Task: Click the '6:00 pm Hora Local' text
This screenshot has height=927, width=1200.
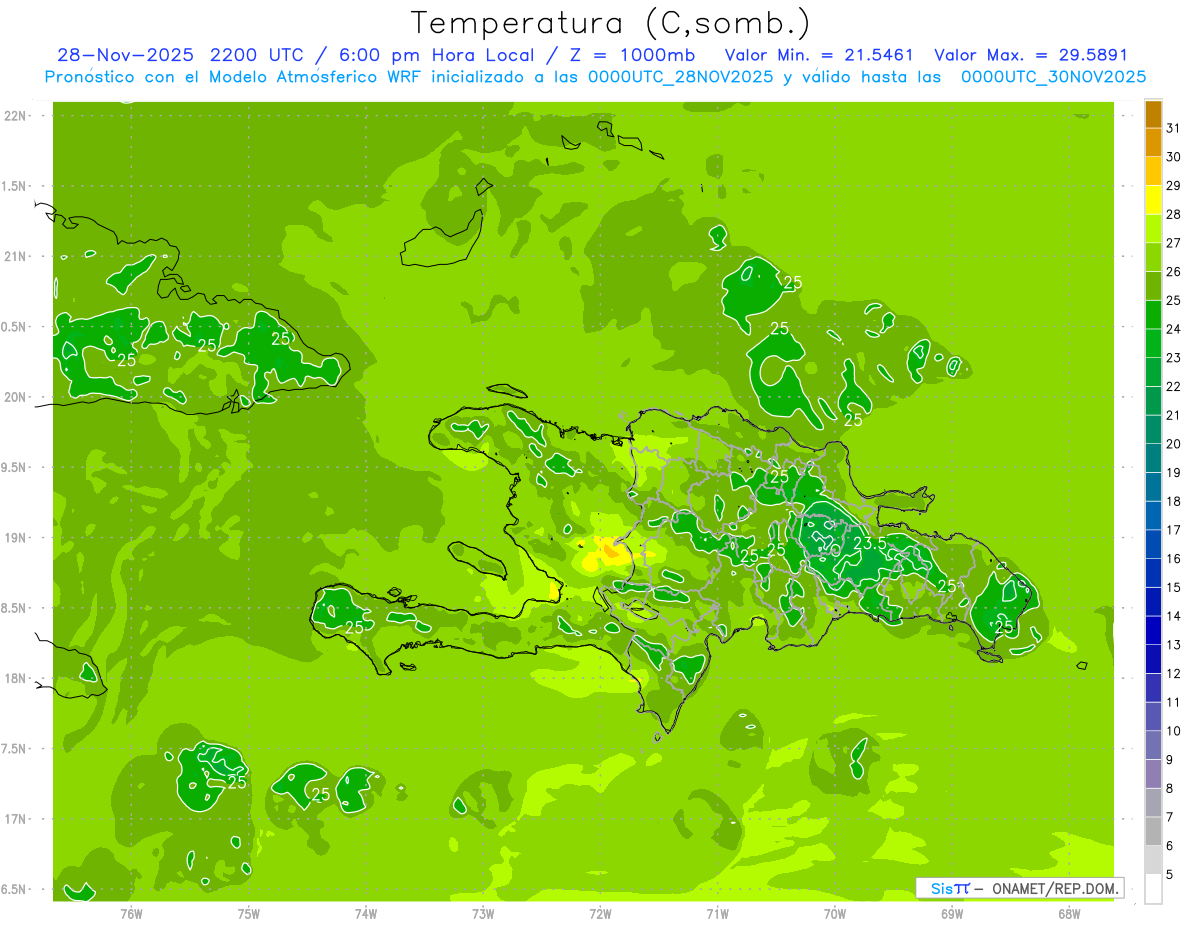Action: (x=434, y=55)
